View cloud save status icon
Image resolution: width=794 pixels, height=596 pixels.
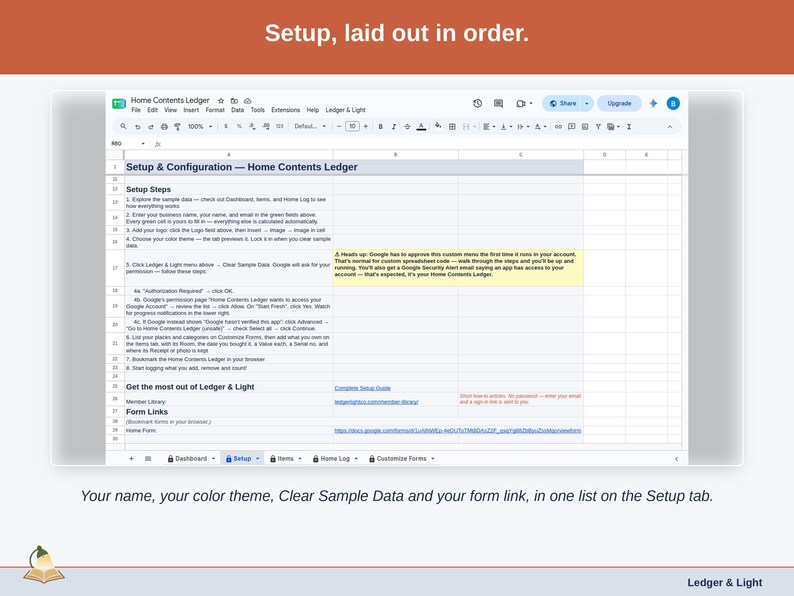point(248,101)
